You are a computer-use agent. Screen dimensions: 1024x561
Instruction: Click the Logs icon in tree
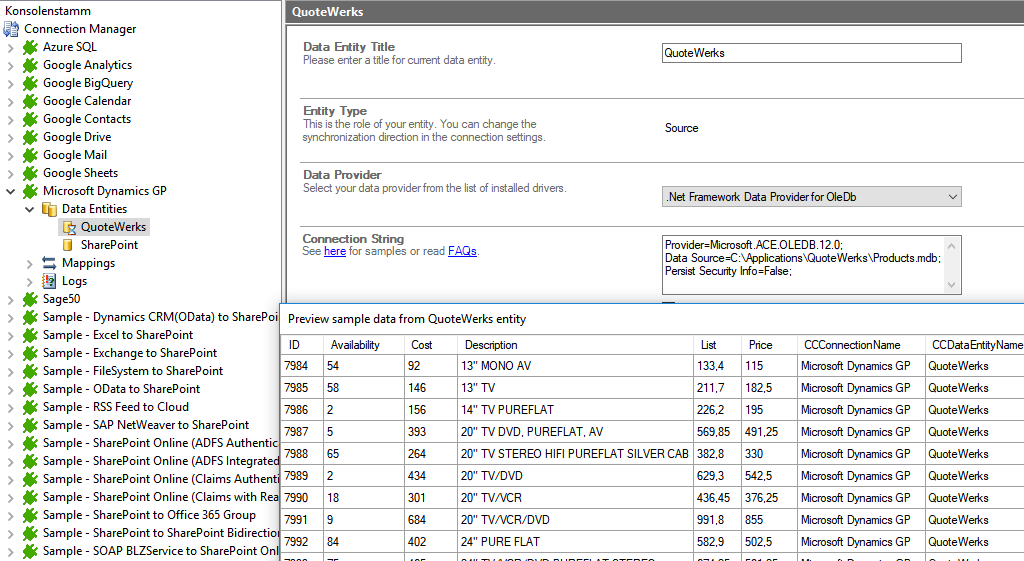pos(49,281)
